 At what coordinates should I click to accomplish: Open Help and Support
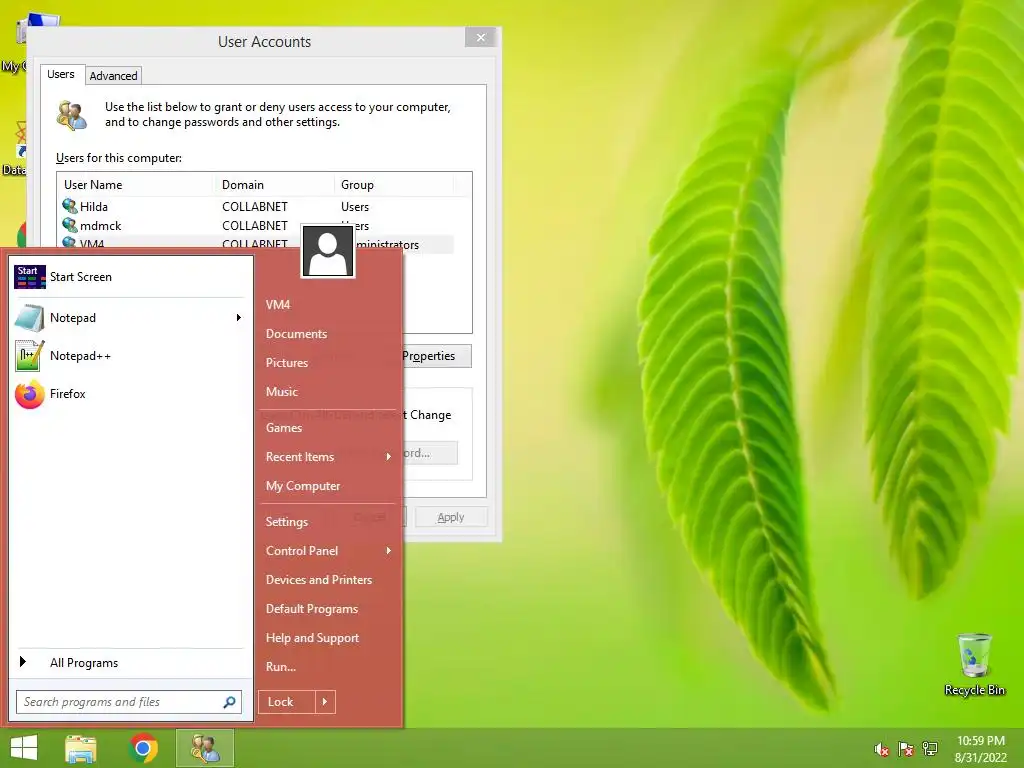(312, 638)
